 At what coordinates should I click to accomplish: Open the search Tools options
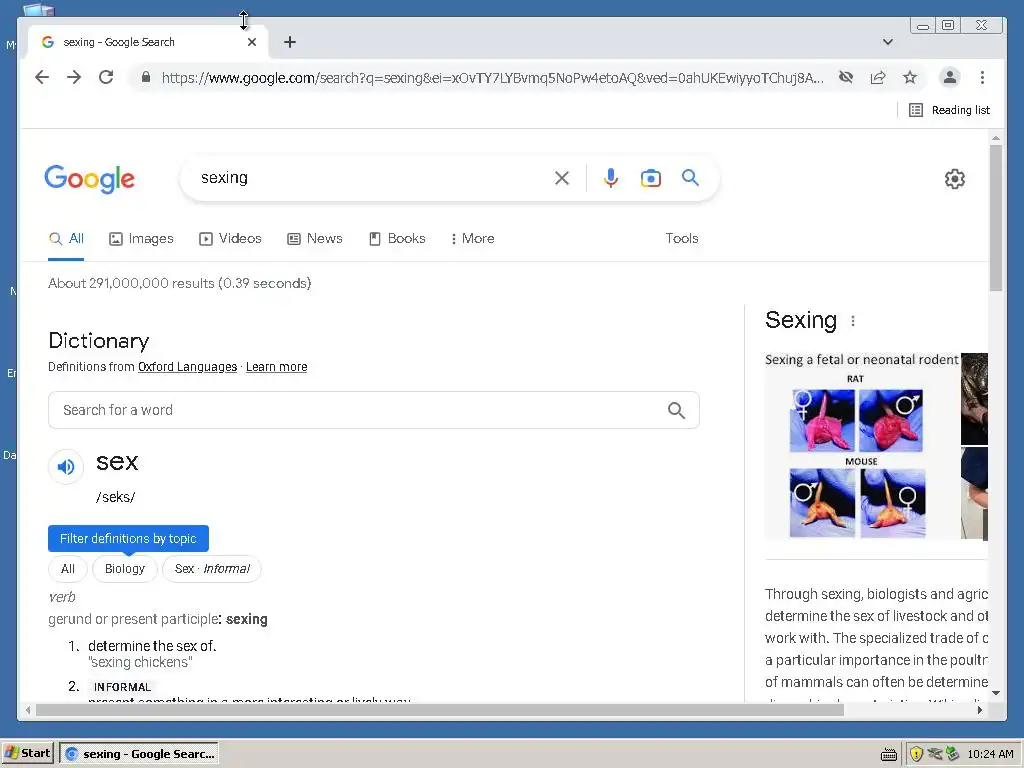(682, 238)
